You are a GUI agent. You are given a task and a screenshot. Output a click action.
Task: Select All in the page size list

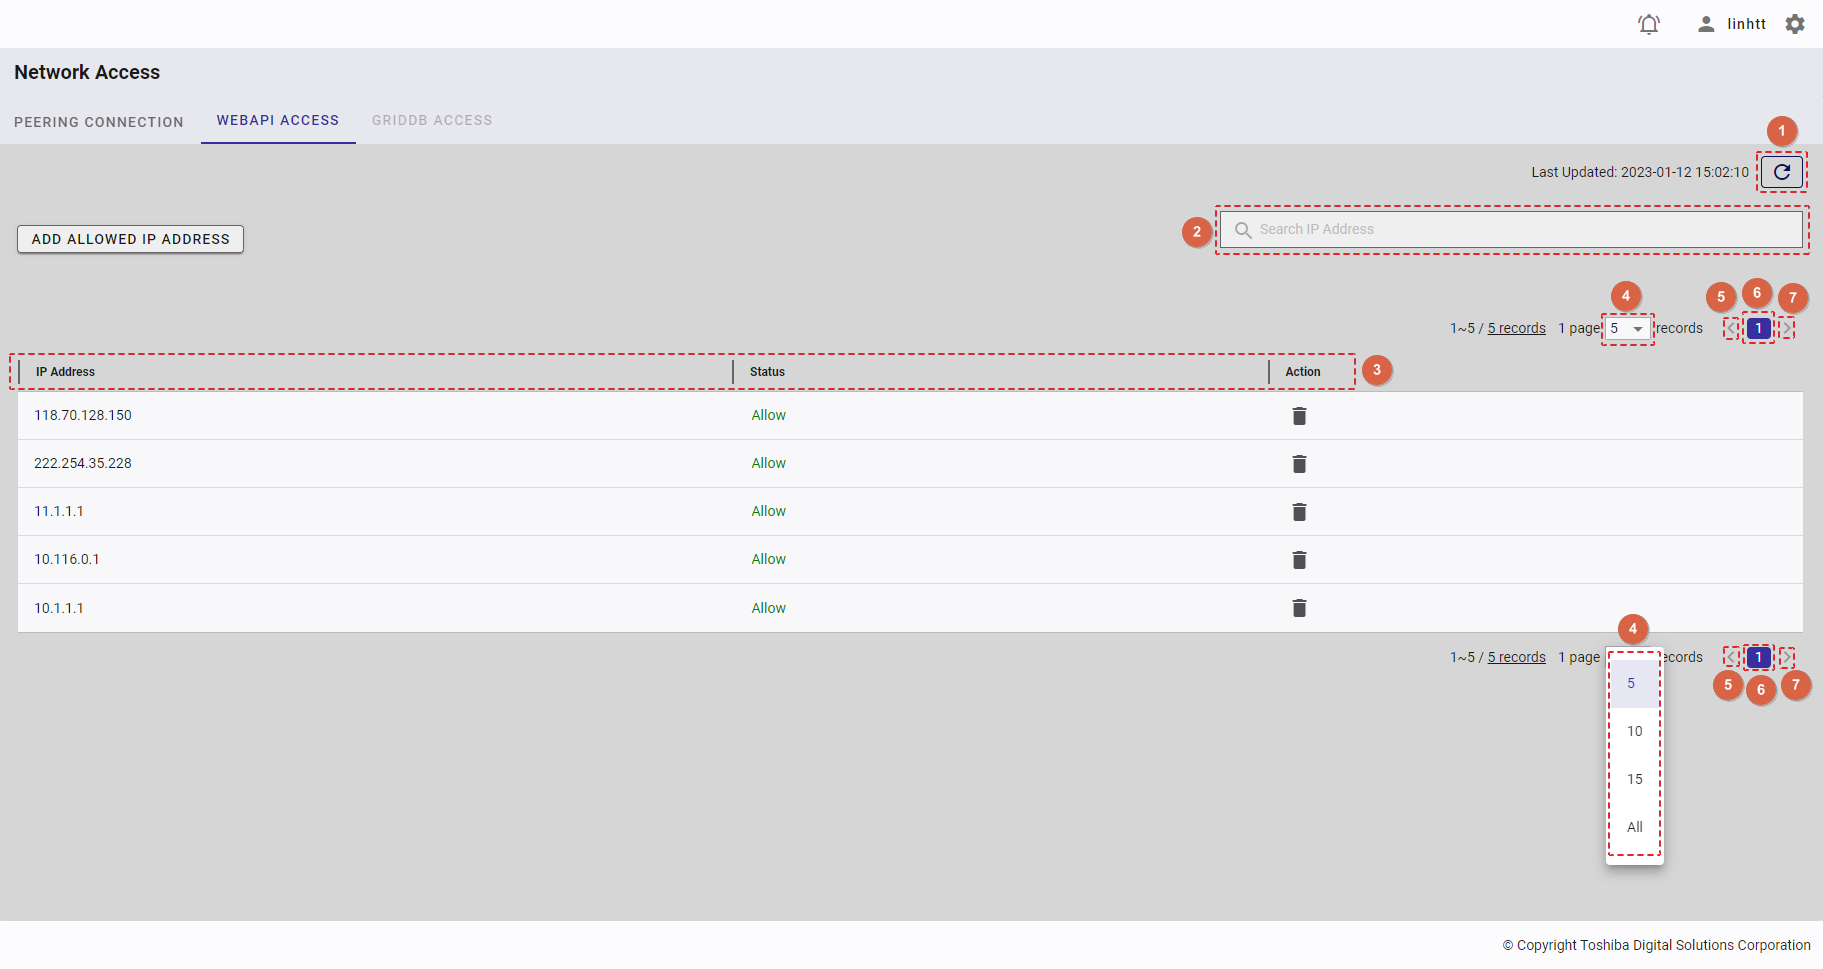point(1634,827)
